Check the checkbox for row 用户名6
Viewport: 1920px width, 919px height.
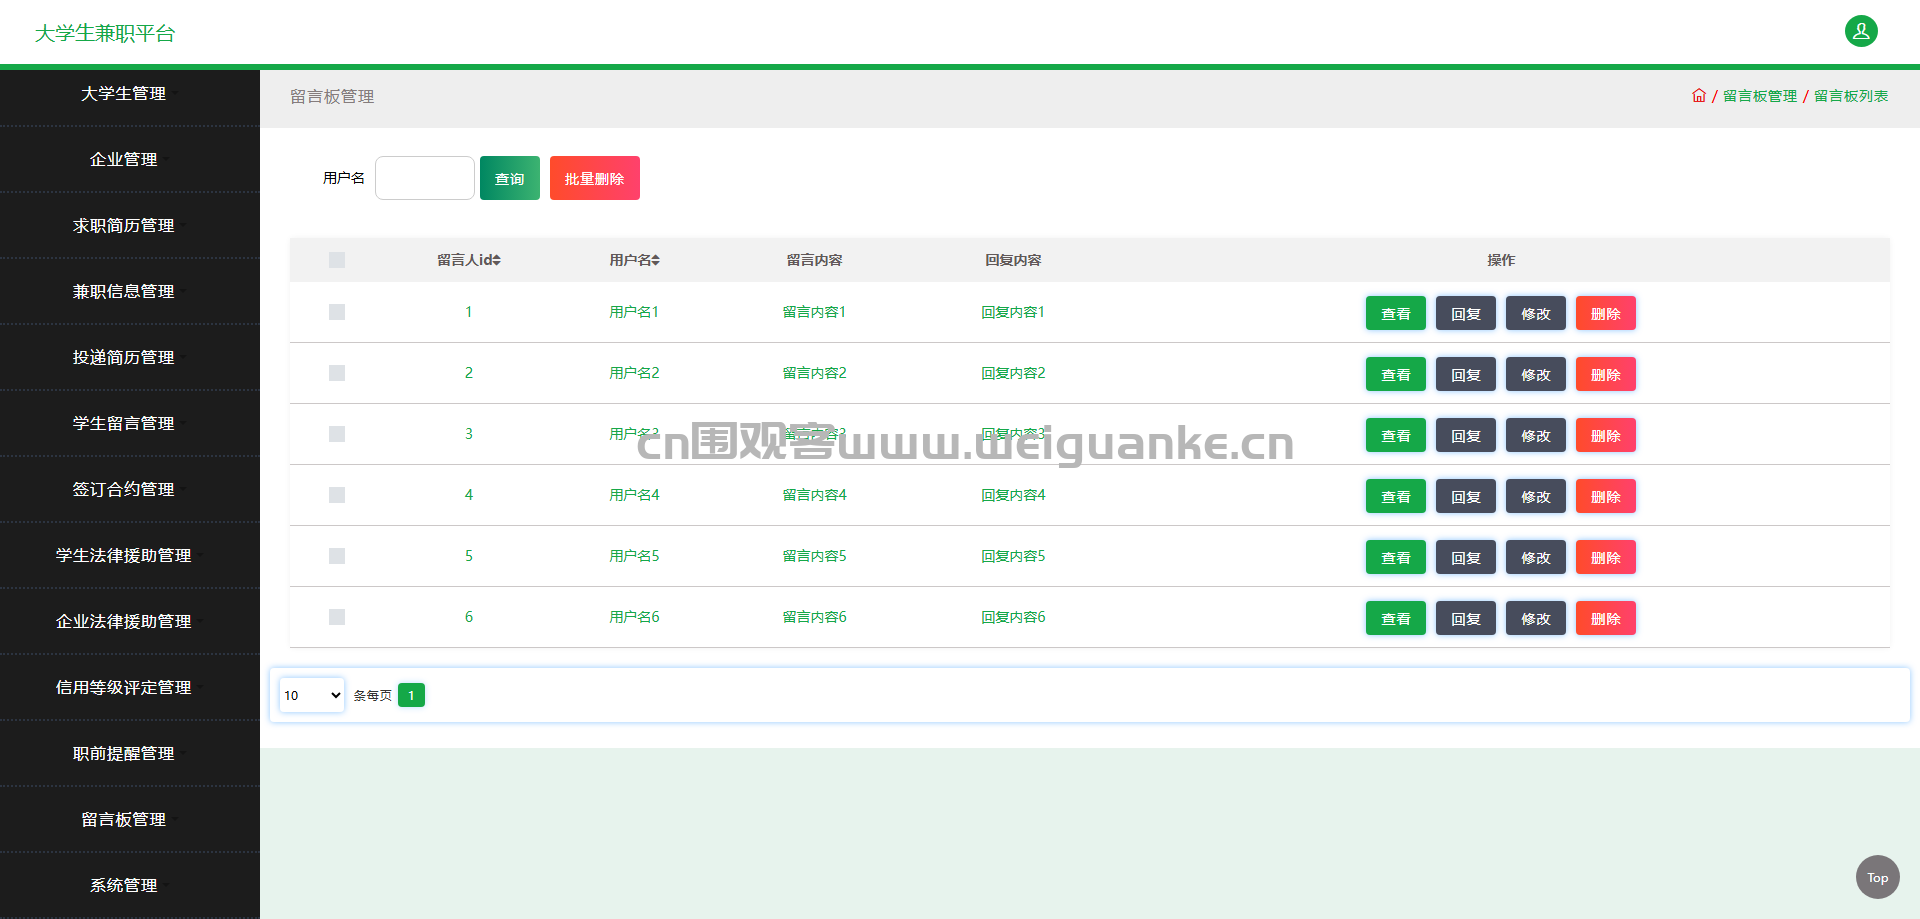click(337, 617)
